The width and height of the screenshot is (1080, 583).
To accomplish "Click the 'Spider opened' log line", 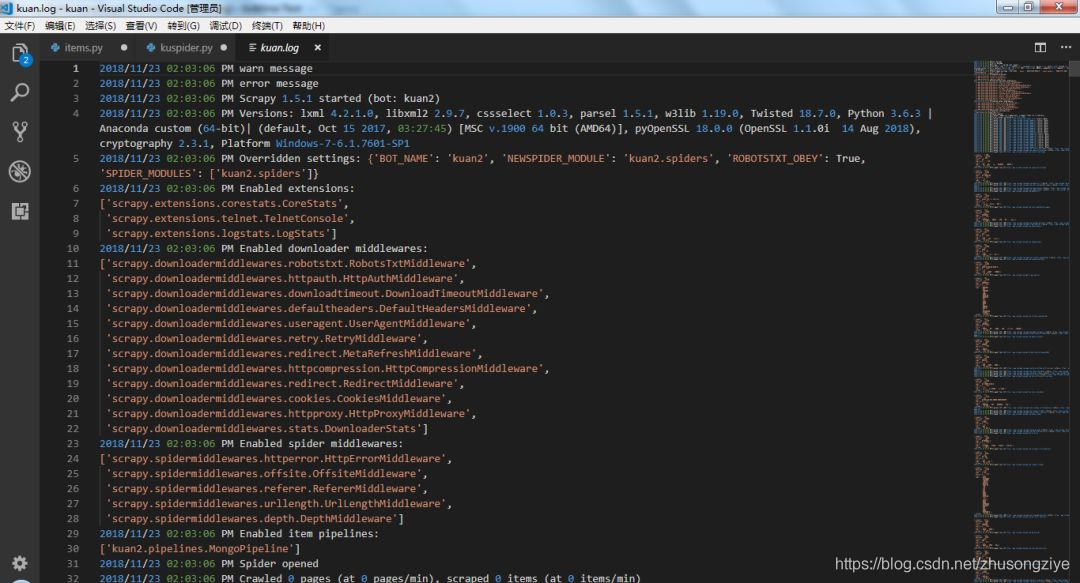I will (x=209, y=563).
